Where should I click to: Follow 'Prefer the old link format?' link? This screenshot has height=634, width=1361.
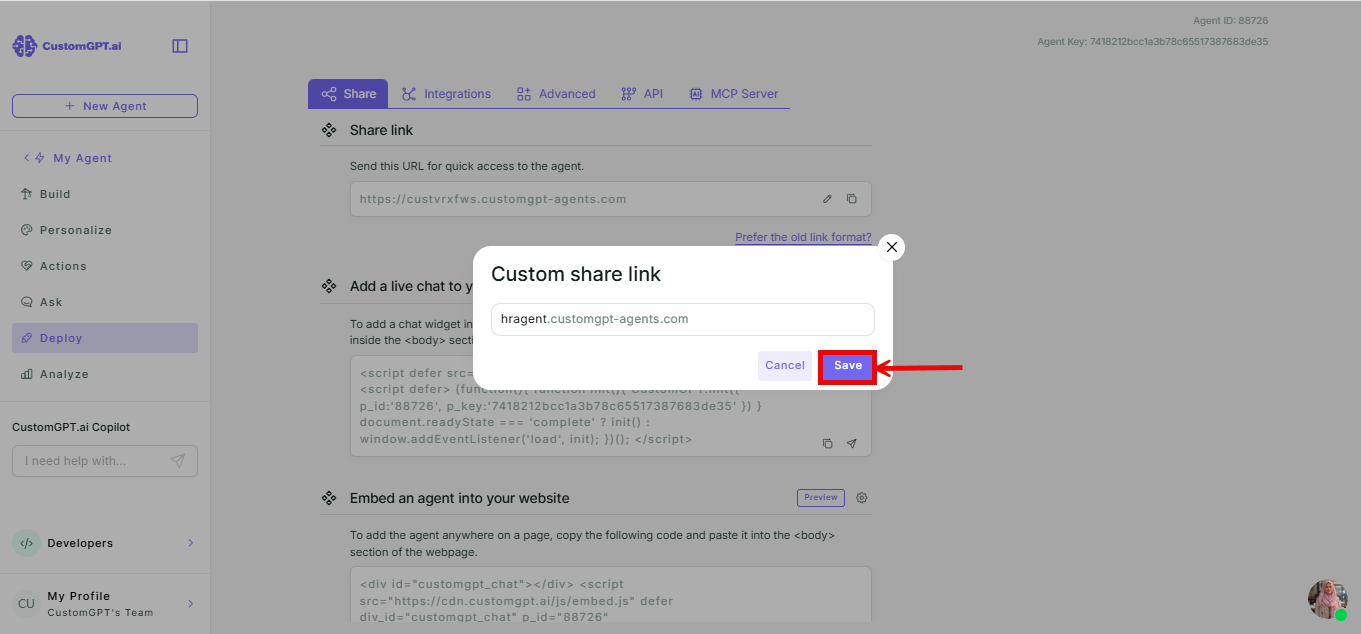pos(803,237)
